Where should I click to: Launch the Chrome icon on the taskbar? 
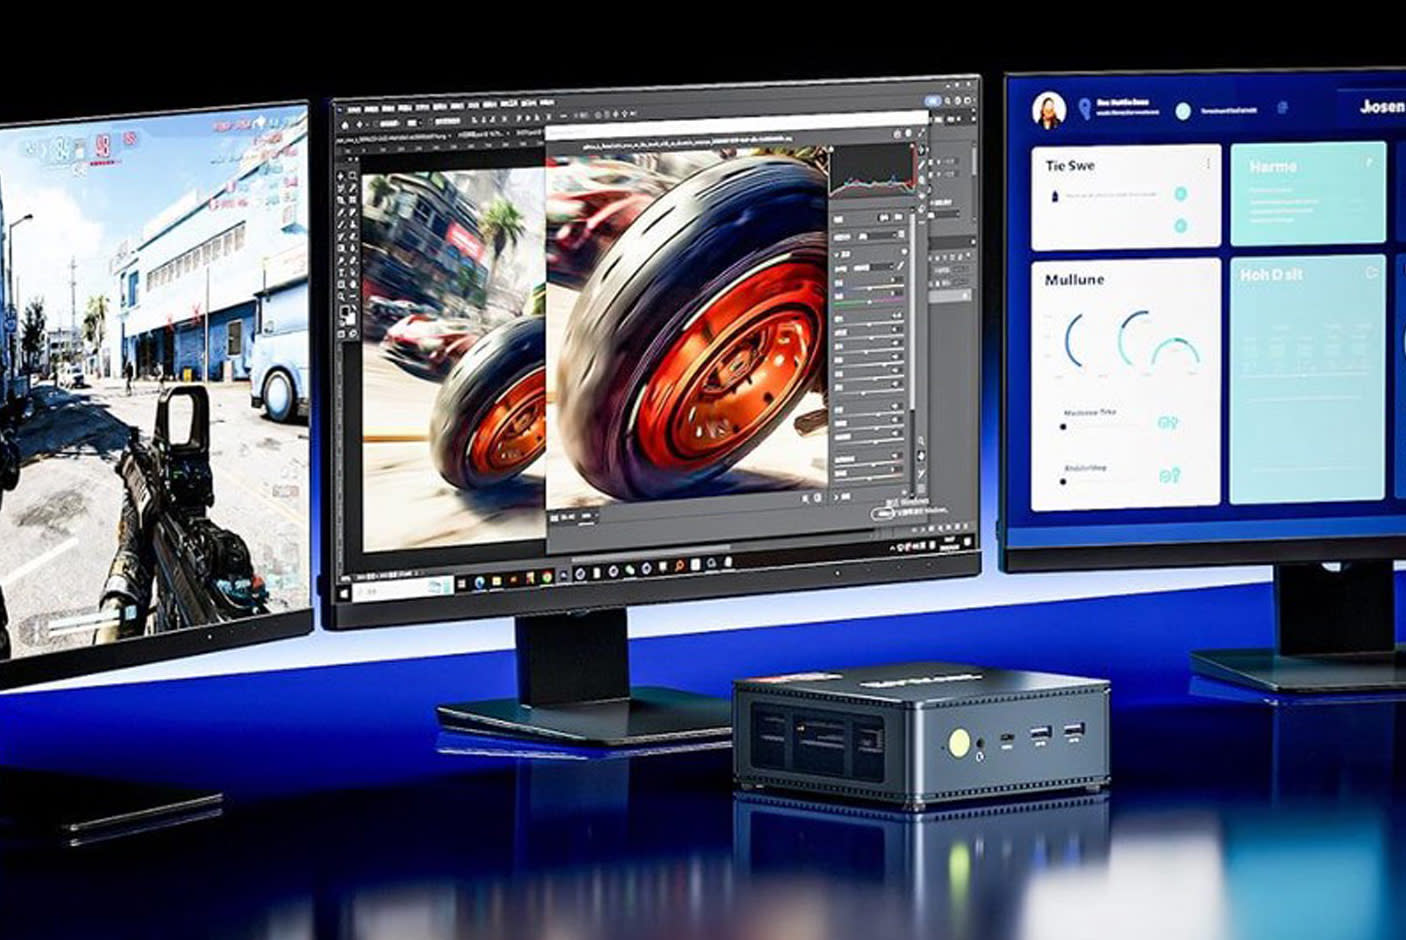546,578
